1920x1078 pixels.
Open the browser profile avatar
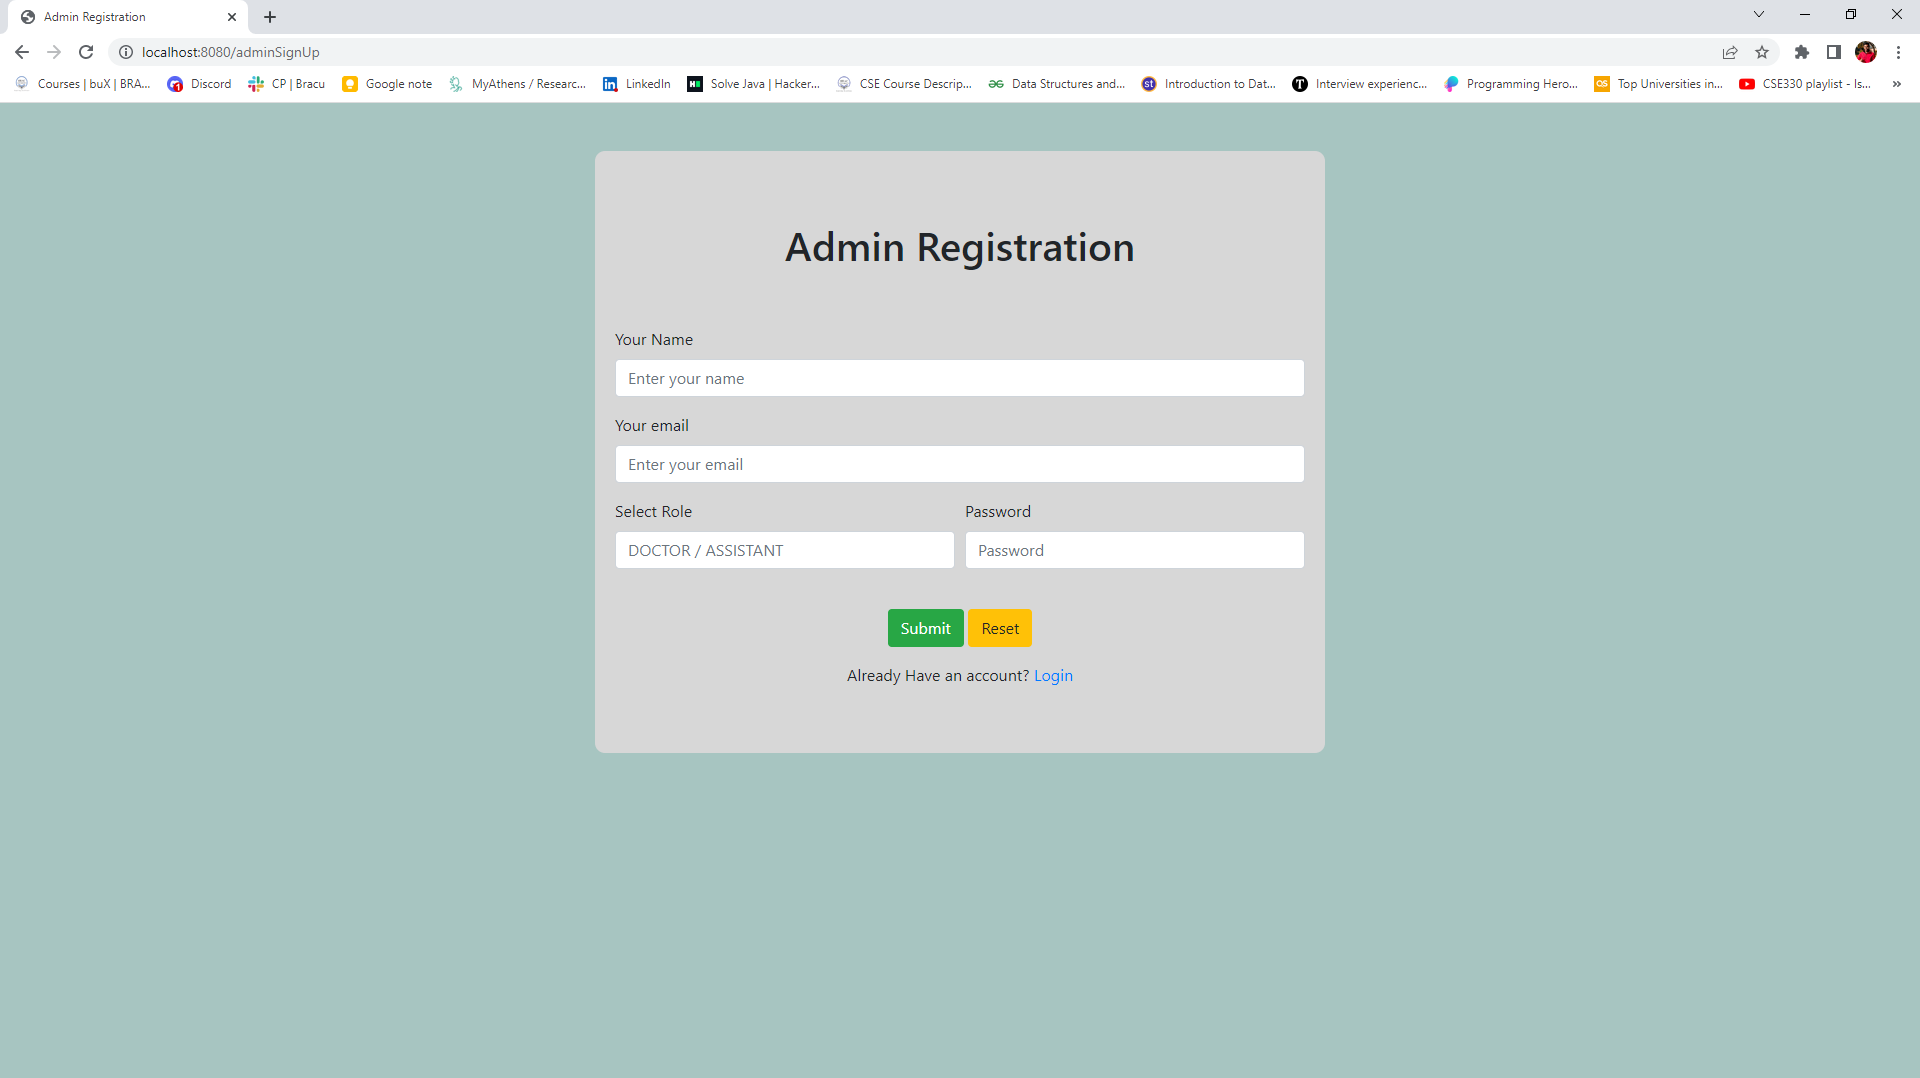click(x=1867, y=52)
